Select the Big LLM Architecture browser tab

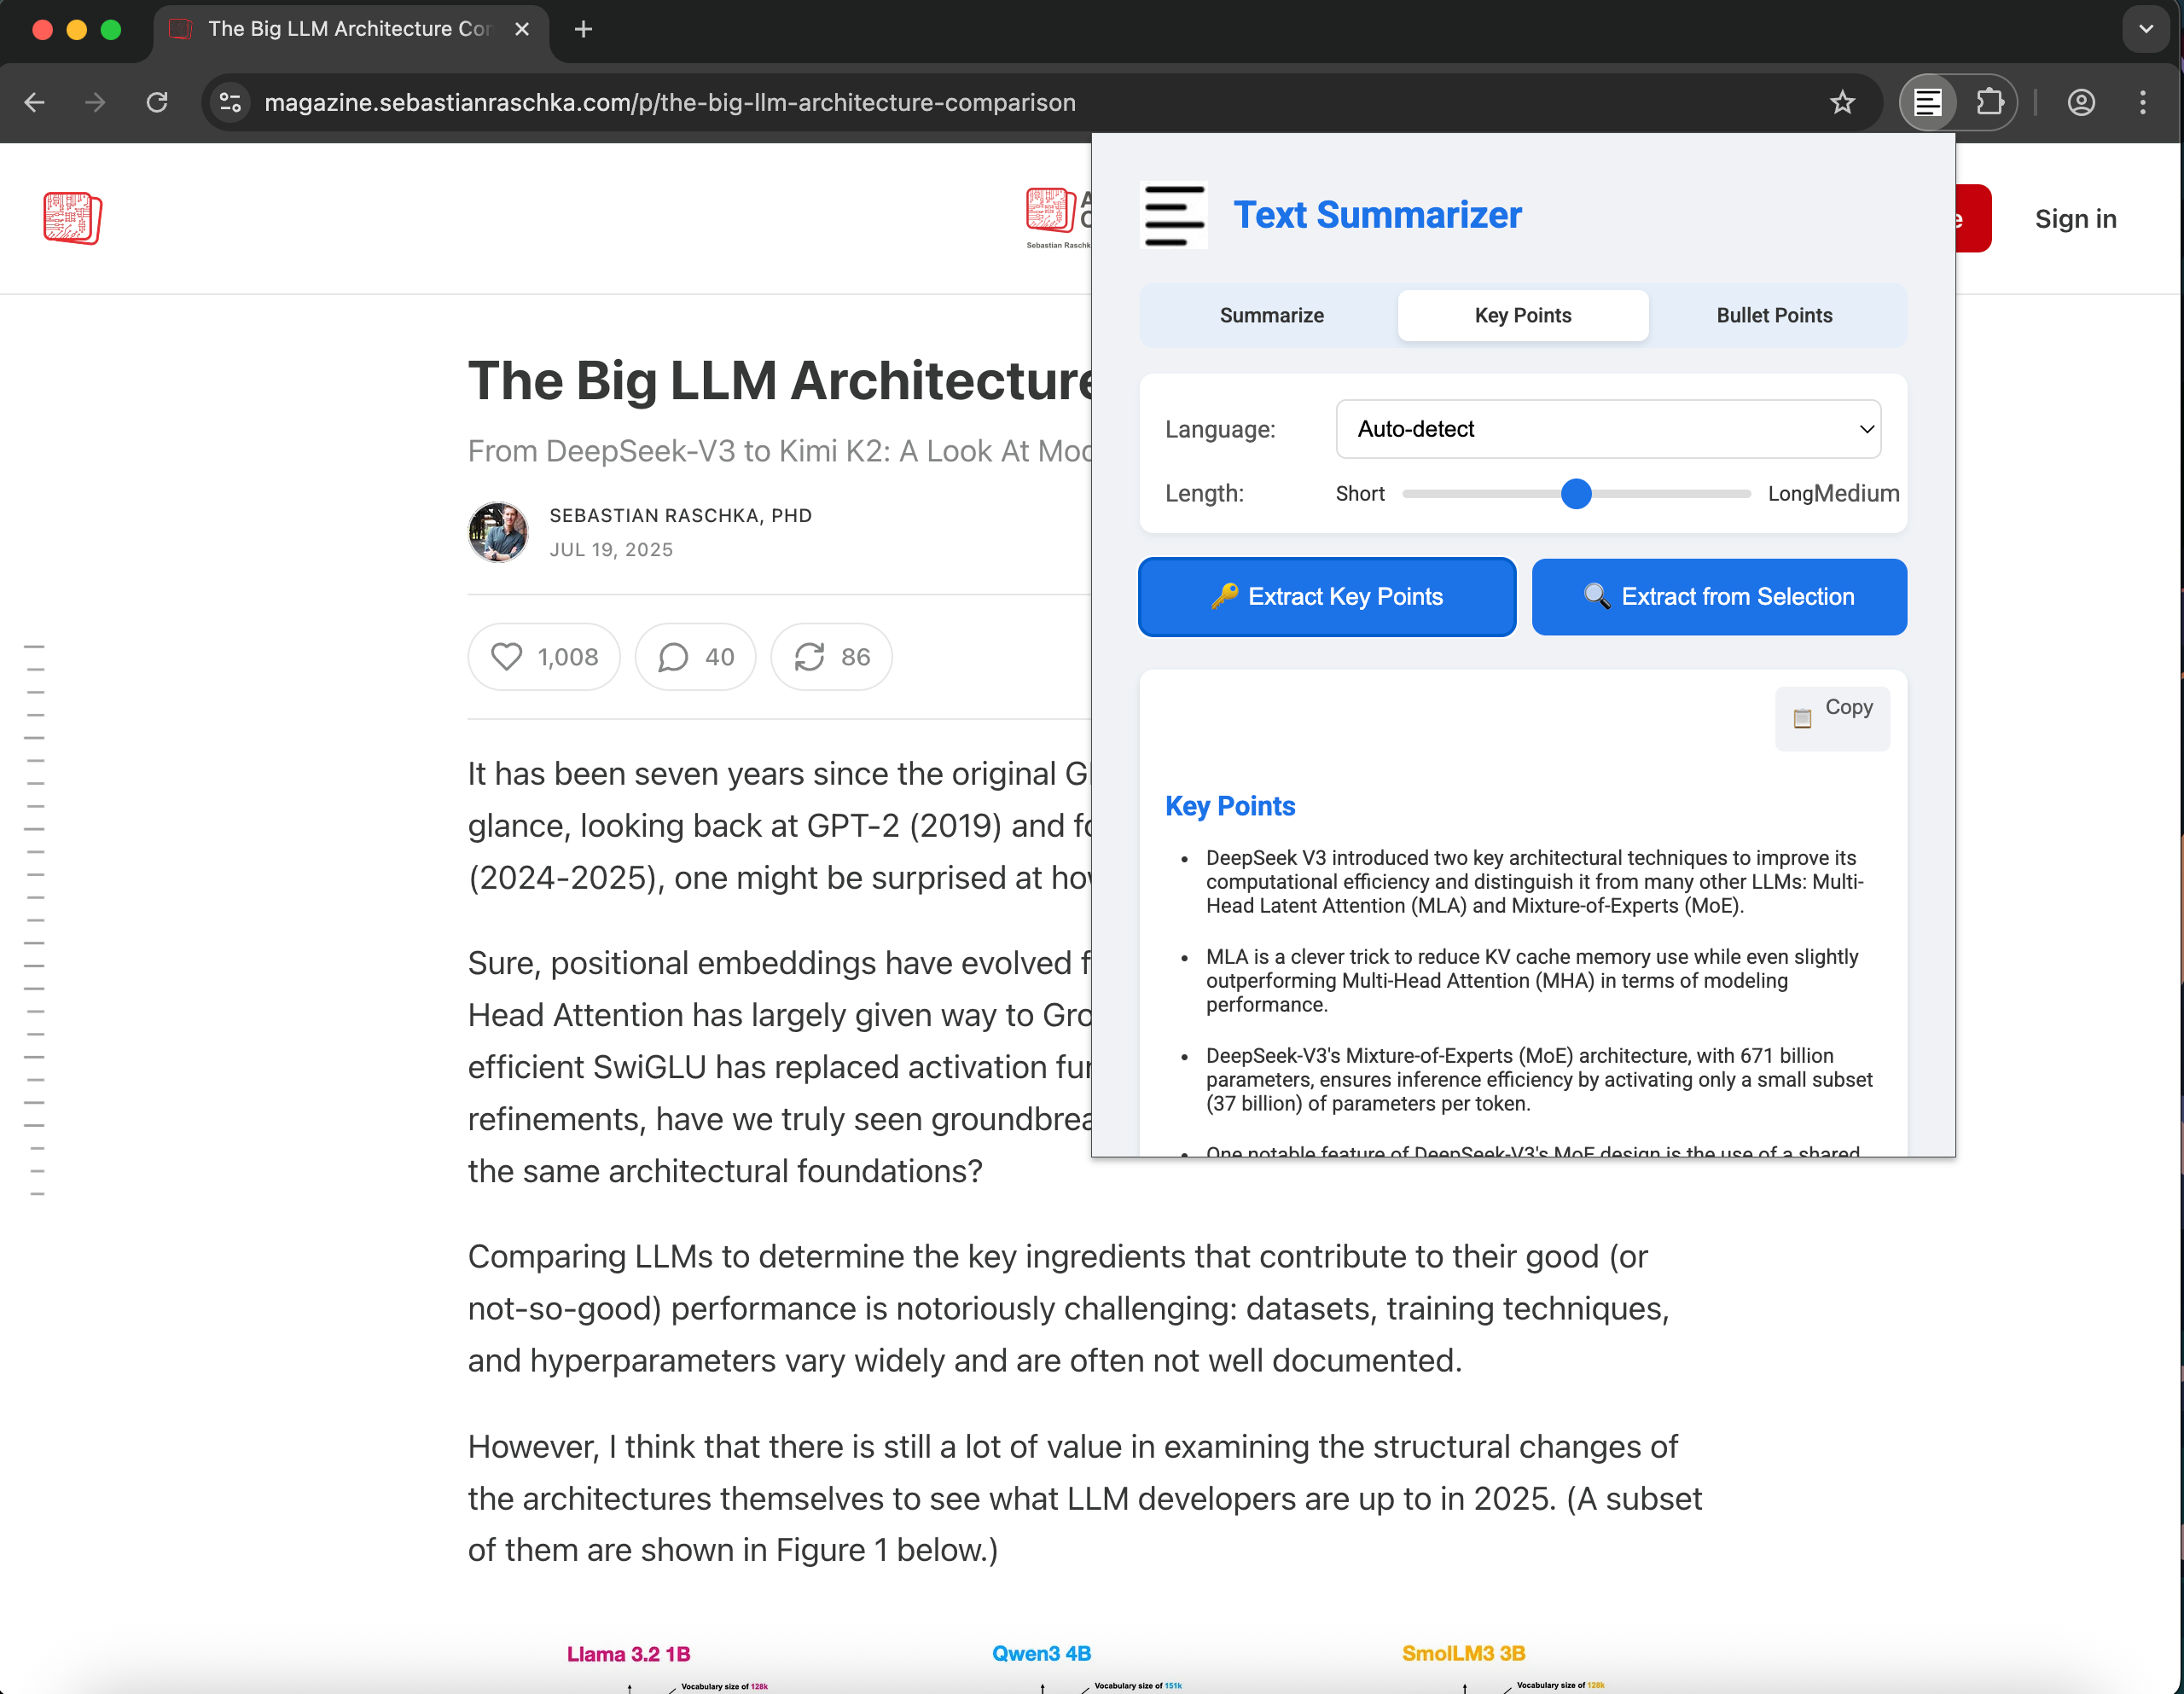349,29
